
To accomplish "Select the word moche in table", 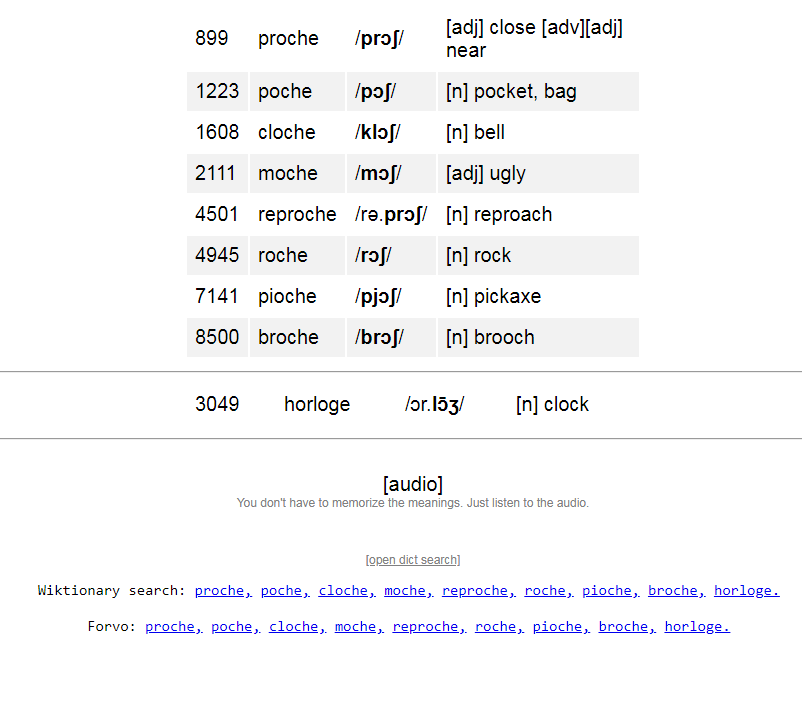I will tap(287, 173).
